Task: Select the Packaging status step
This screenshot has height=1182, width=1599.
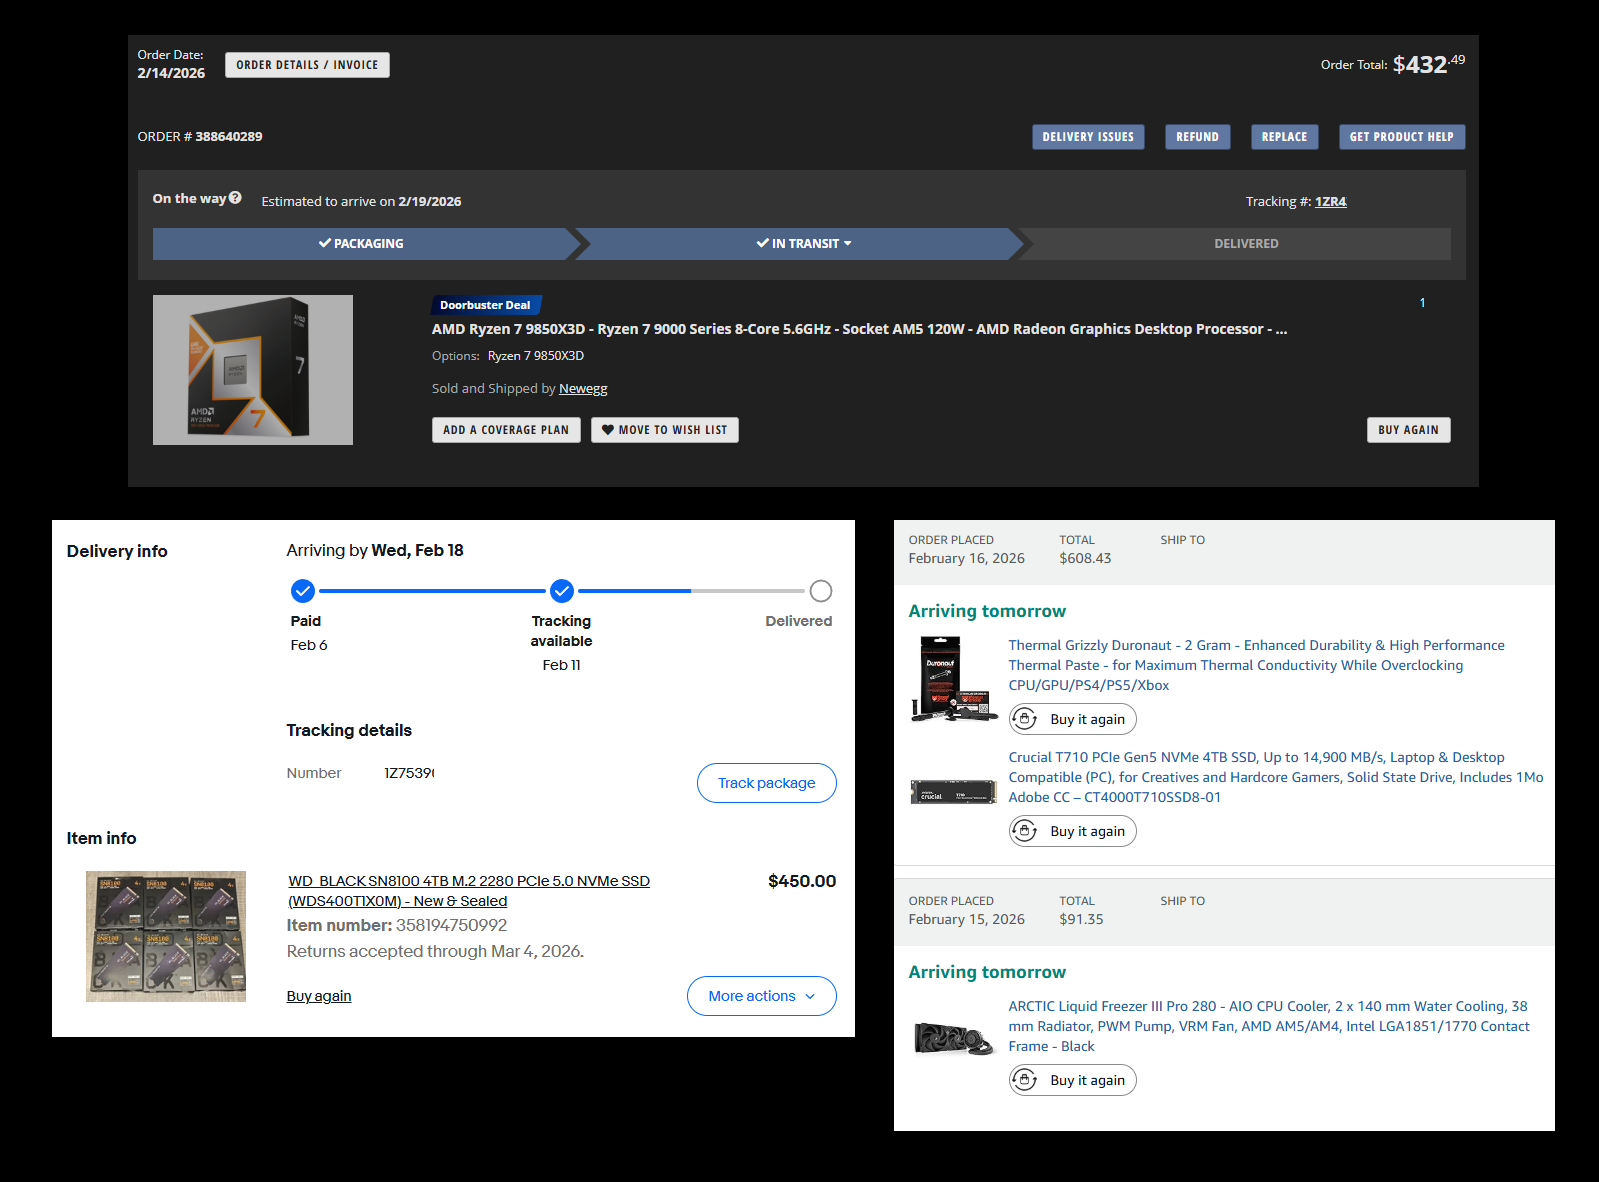Action: [361, 244]
